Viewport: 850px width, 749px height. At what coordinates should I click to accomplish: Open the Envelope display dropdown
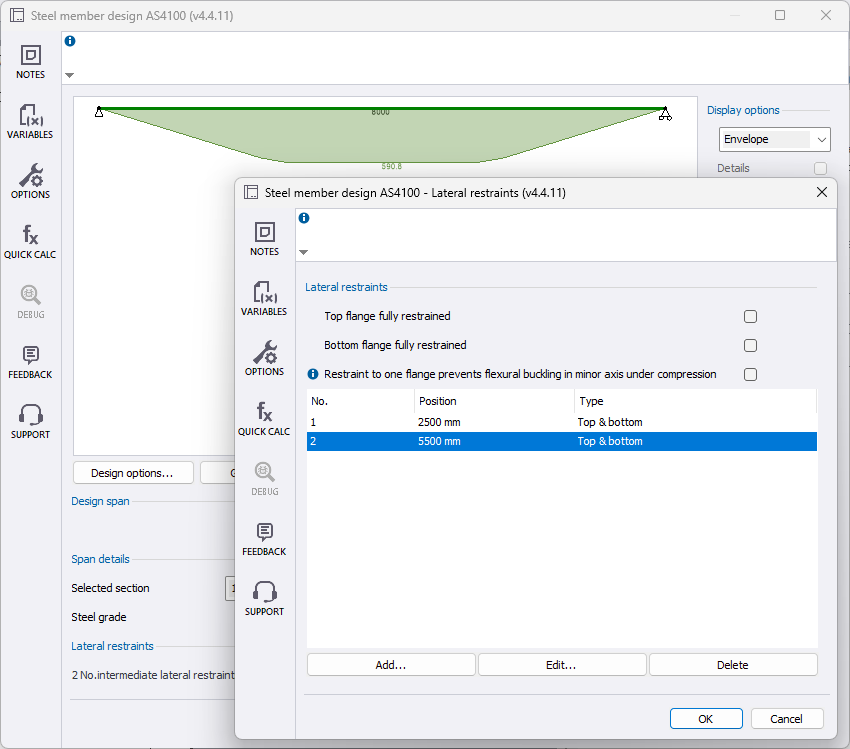pos(774,139)
